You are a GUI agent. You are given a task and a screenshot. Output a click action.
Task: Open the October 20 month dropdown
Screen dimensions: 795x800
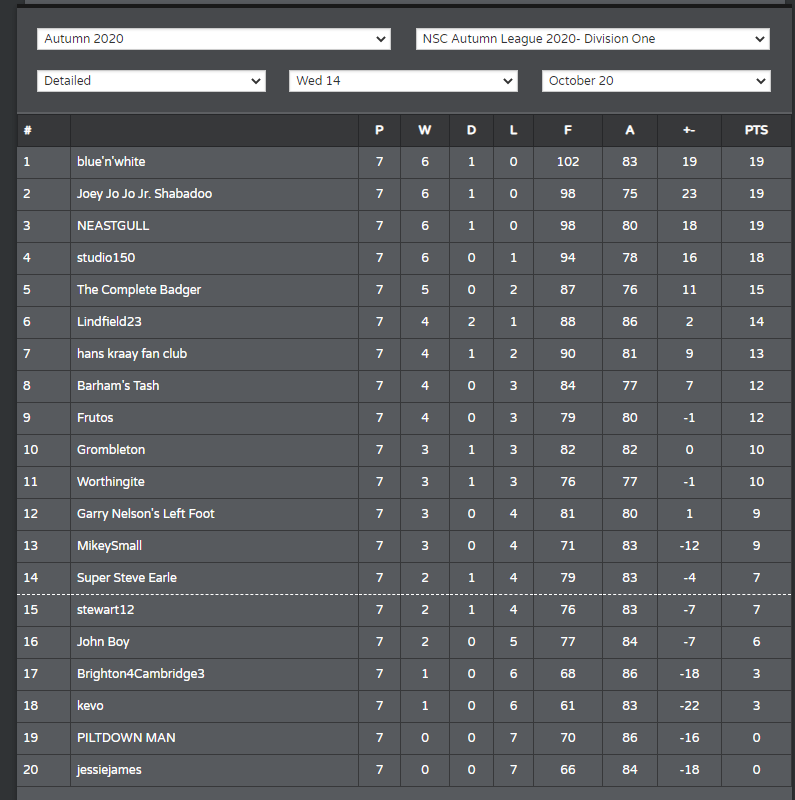click(x=656, y=81)
